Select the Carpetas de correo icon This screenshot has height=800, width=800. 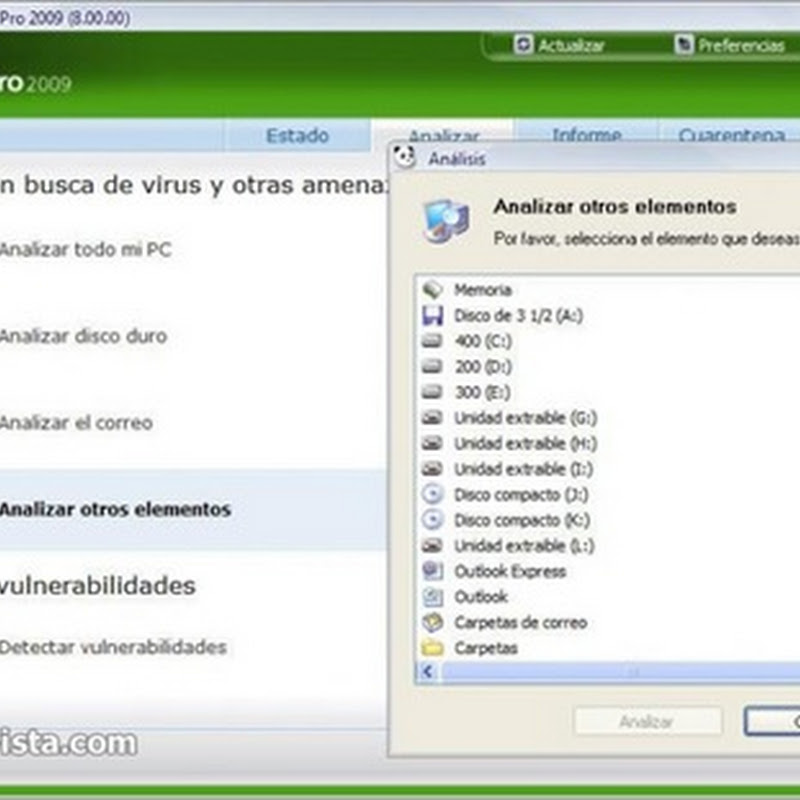tap(432, 622)
